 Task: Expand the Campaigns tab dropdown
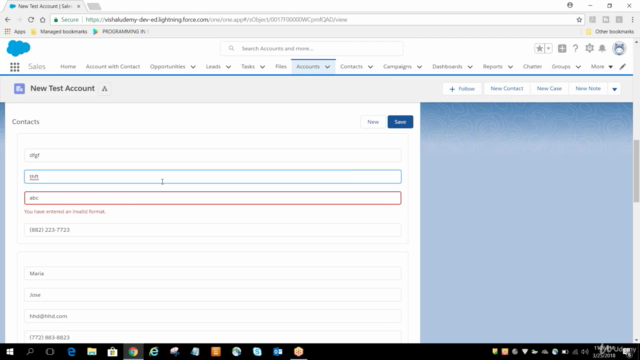click(419, 67)
